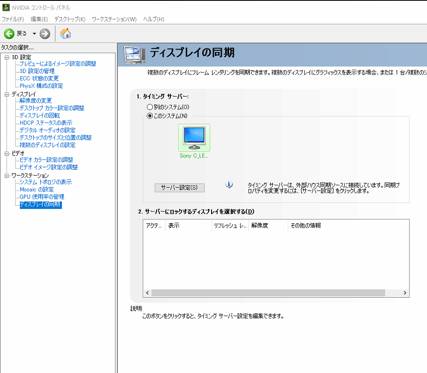Click the サーバー設定(S) button

pyautogui.click(x=180, y=188)
